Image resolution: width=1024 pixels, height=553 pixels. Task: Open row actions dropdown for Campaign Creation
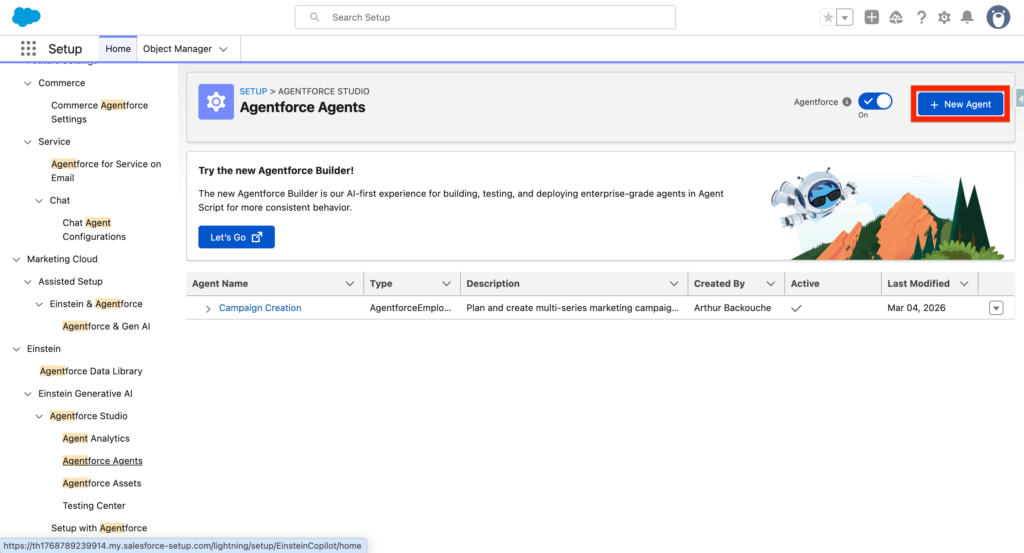point(995,308)
